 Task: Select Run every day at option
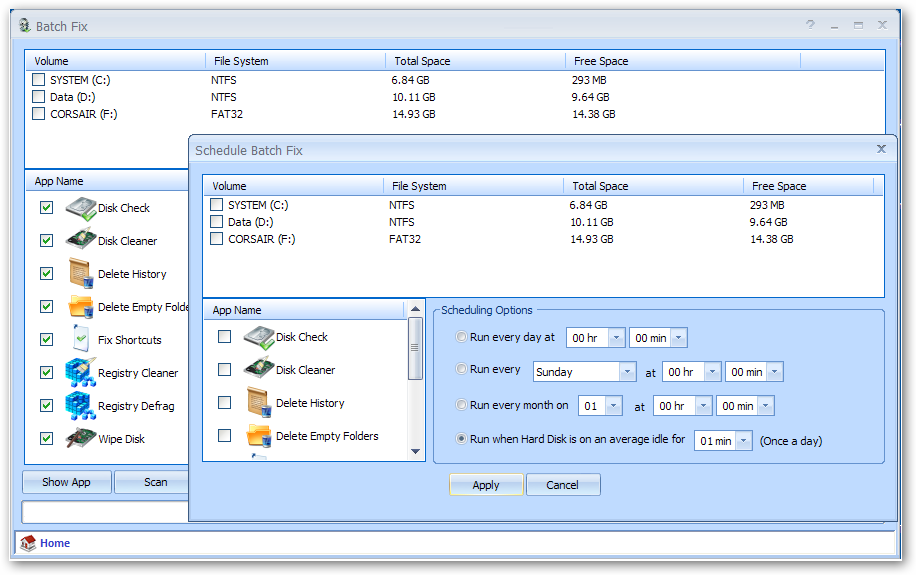(x=461, y=337)
